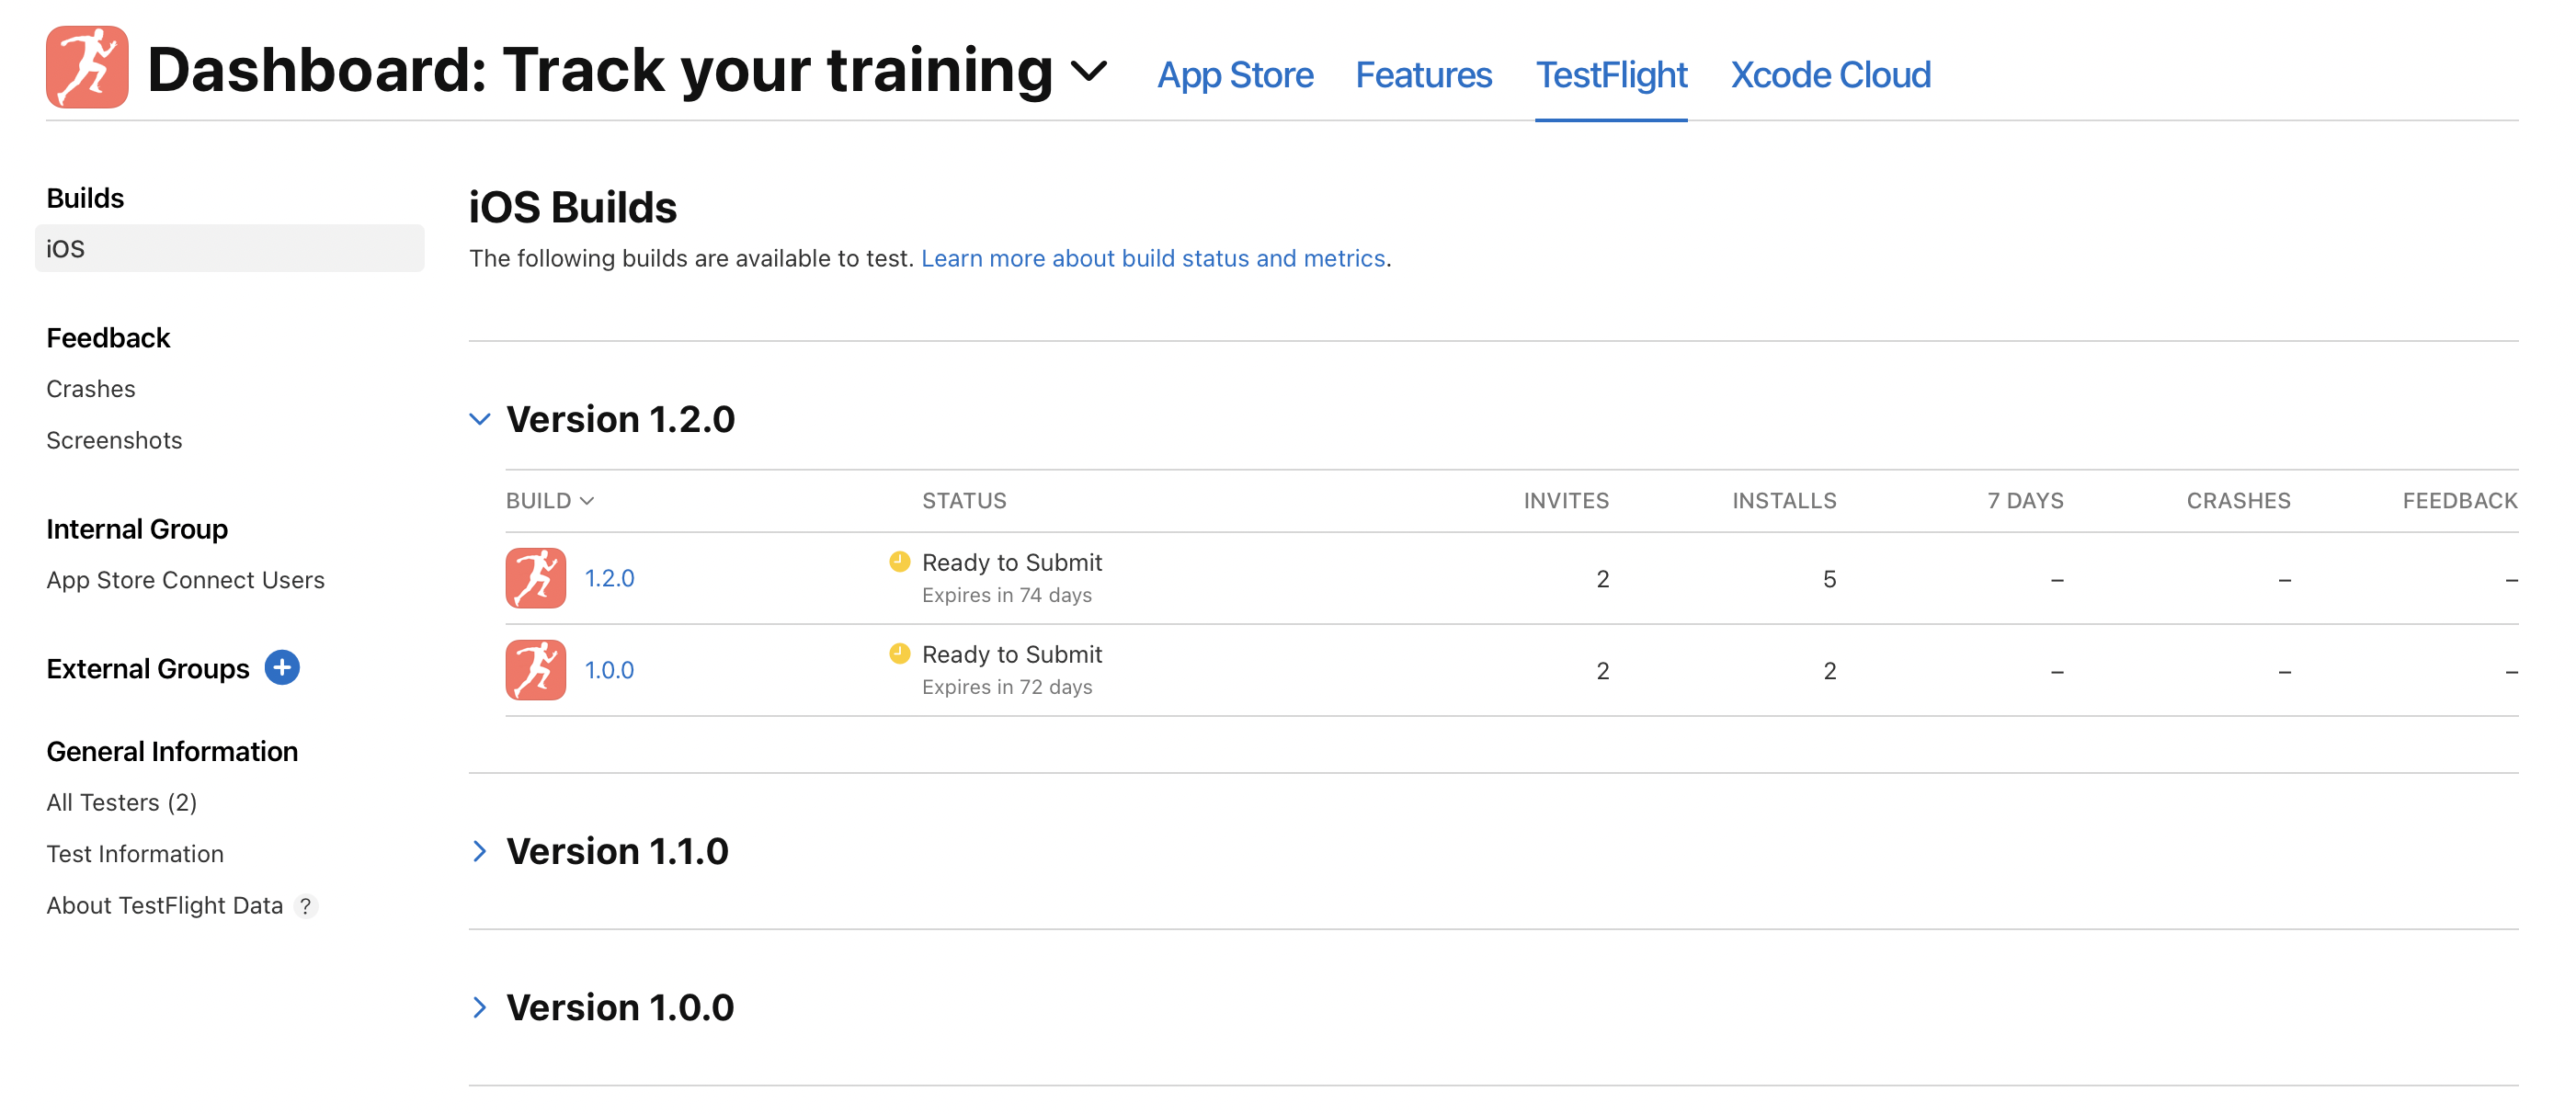This screenshot has width=2576, height=1114.
Task: Open build 1.2.0 details
Action: 609,578
